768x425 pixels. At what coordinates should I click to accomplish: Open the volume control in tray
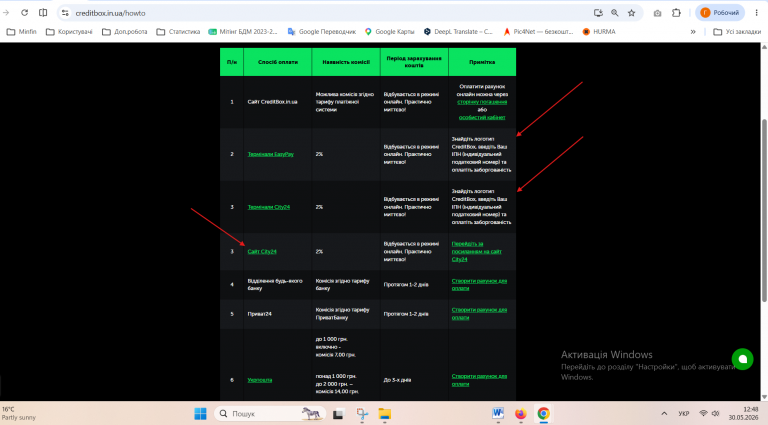click(x=715, y=414)
